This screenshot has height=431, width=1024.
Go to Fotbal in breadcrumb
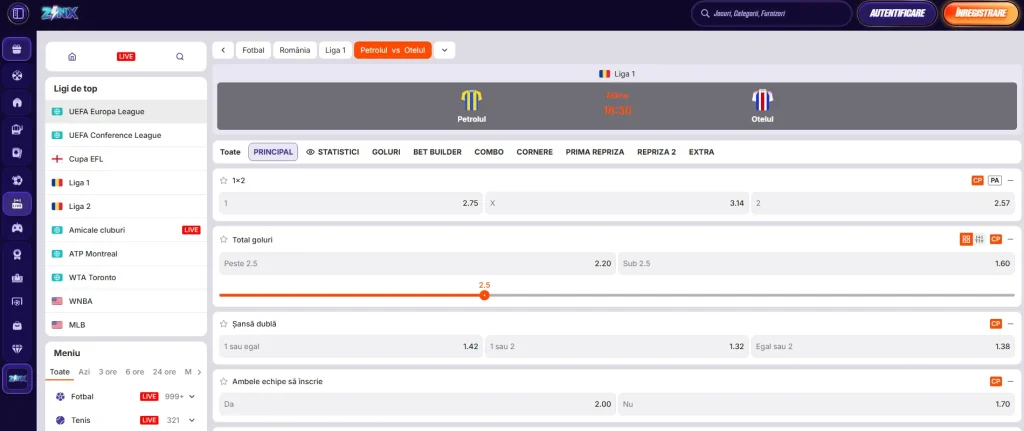pyautogui.click(x=253, y=50)
